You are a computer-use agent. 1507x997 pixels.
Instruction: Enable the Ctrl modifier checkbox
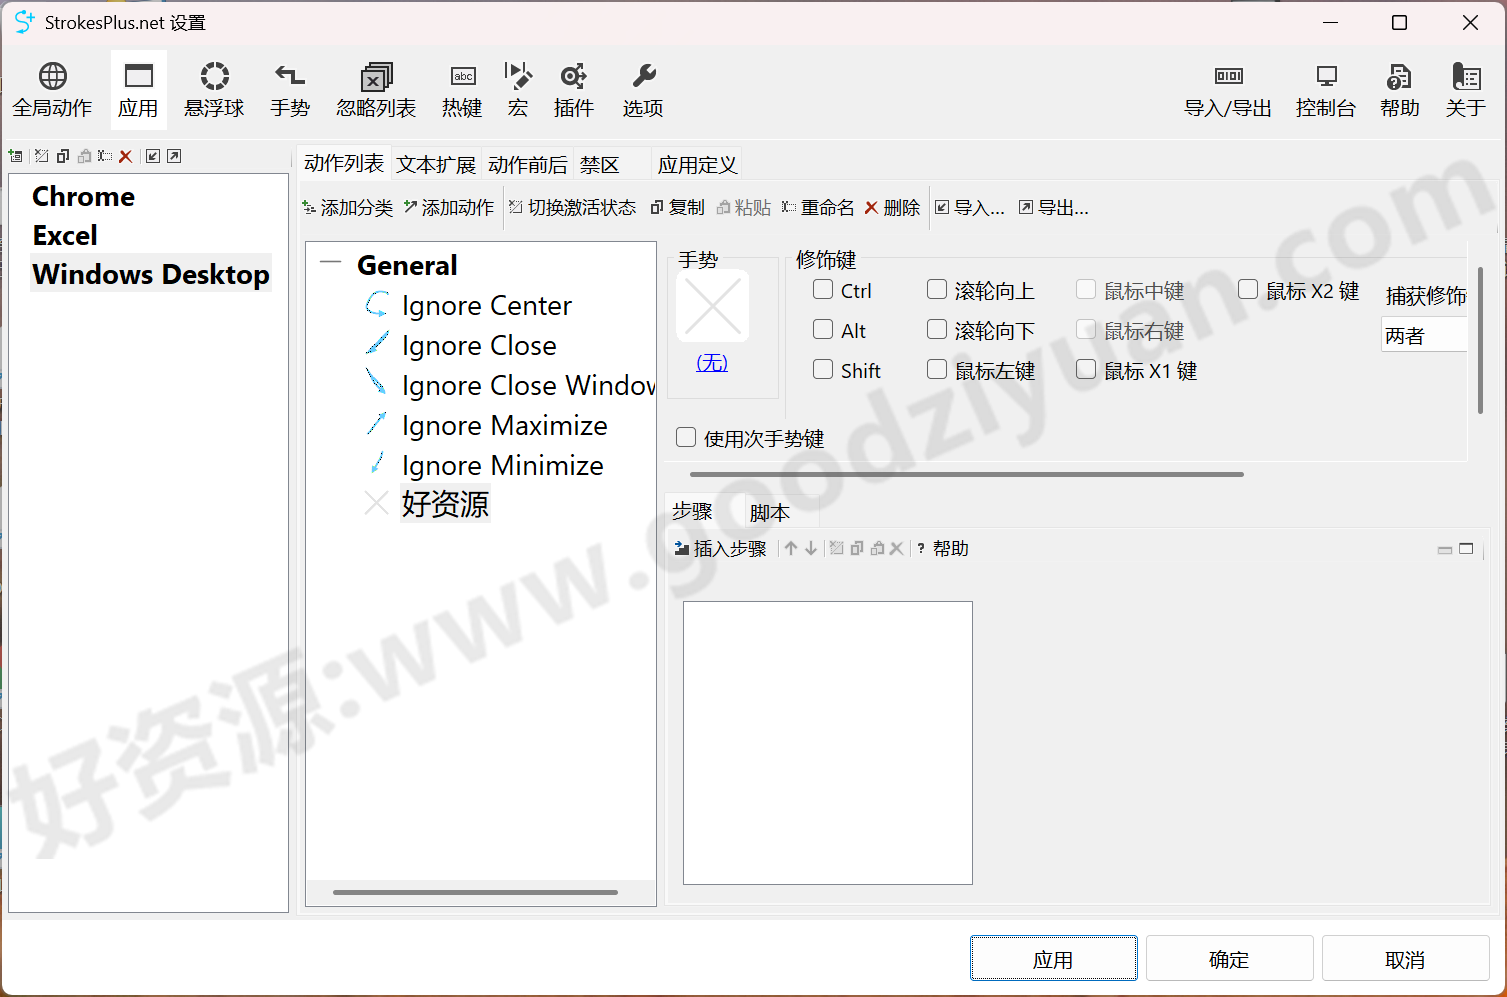pyautogui.click(x=822, y=289)
